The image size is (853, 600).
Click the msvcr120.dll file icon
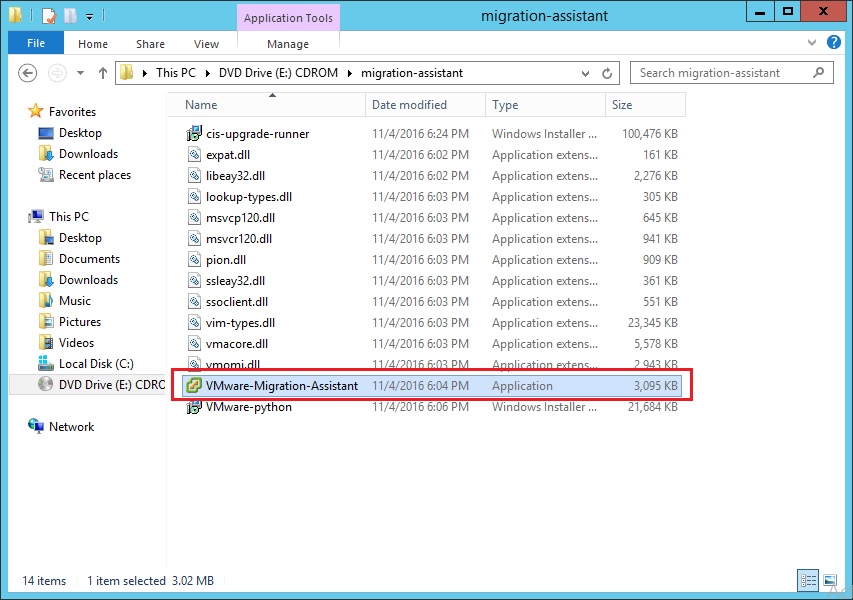tap(194, 238)
